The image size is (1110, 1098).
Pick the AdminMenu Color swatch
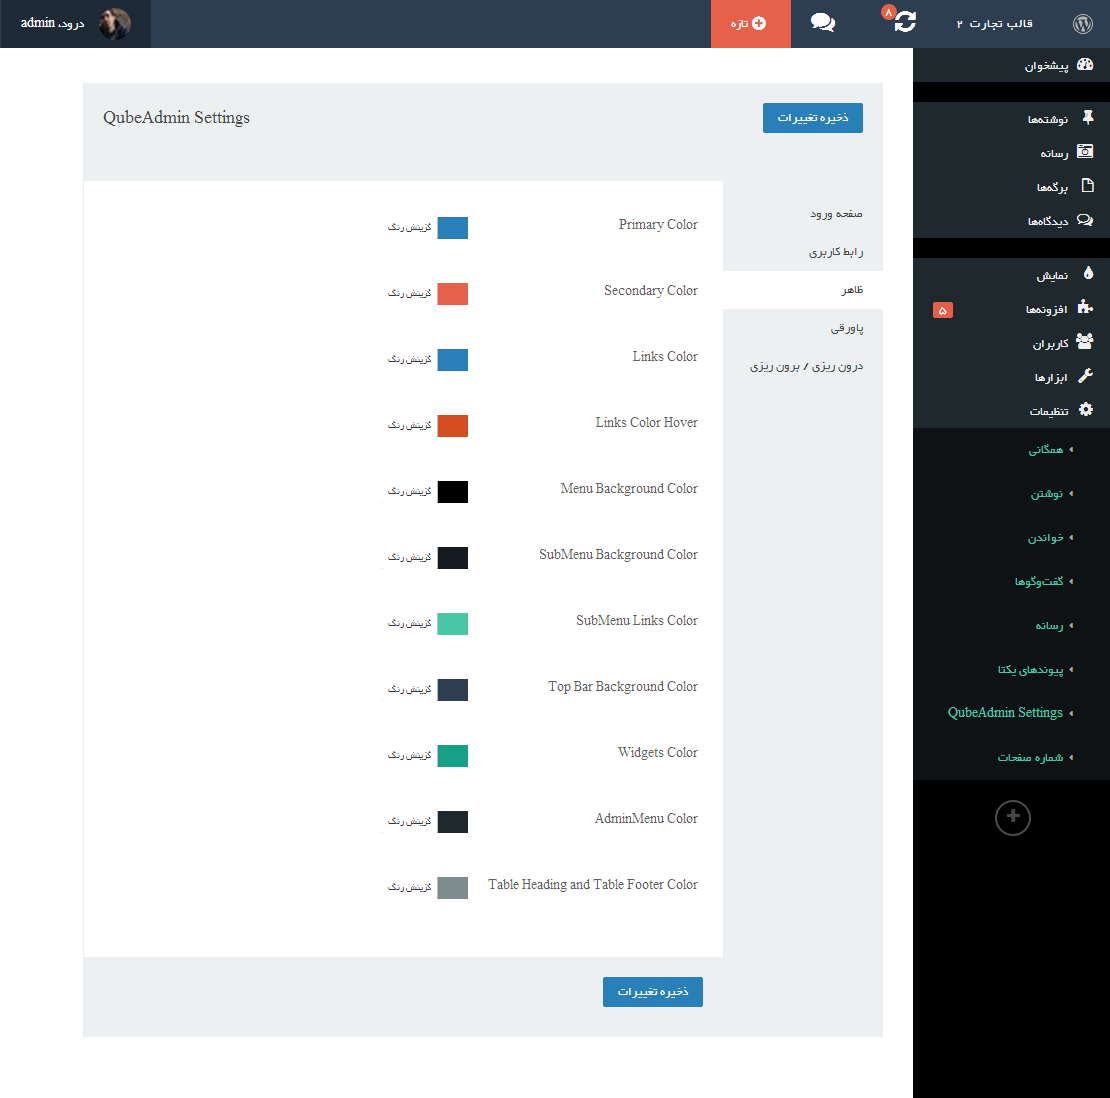coord(452,822)
